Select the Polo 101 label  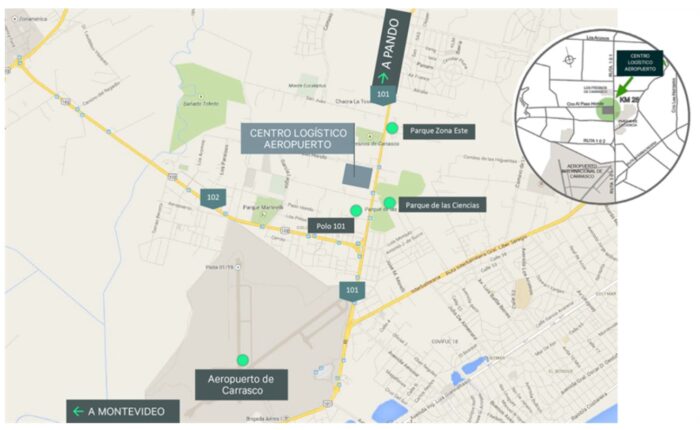tap(331, 226)
